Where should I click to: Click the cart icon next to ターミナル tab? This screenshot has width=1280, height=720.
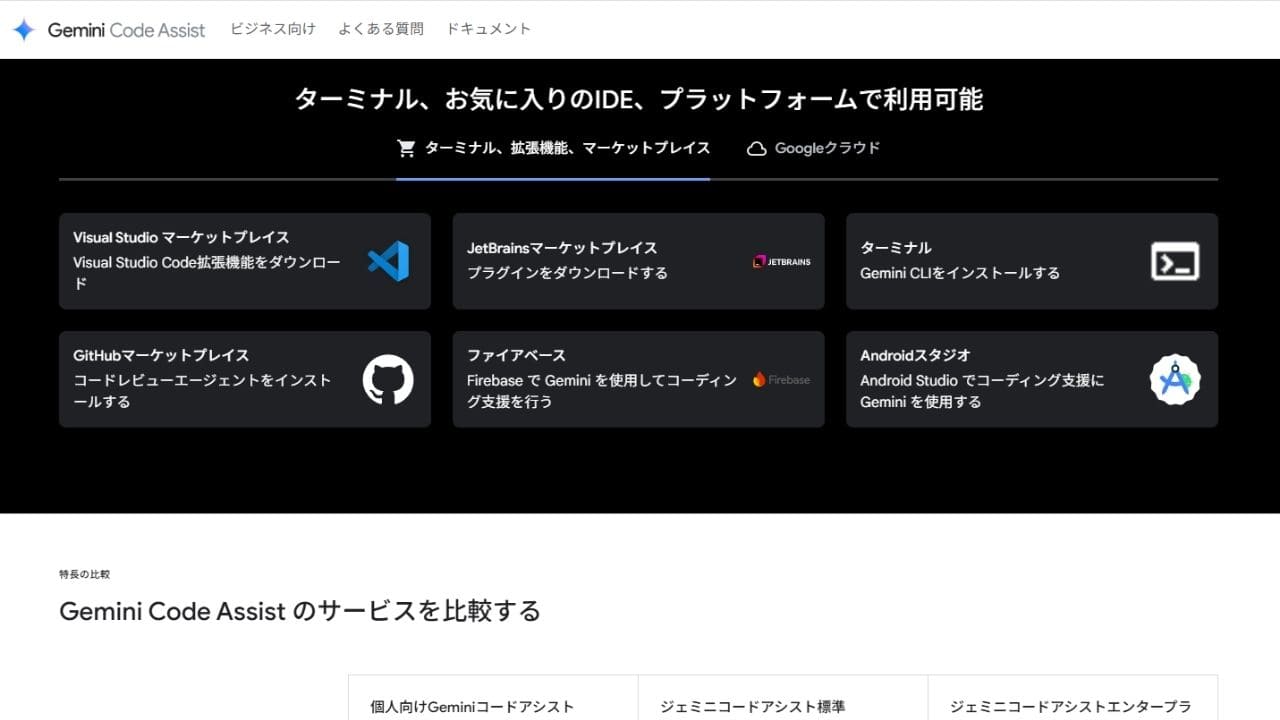click(x=406, y=147)
